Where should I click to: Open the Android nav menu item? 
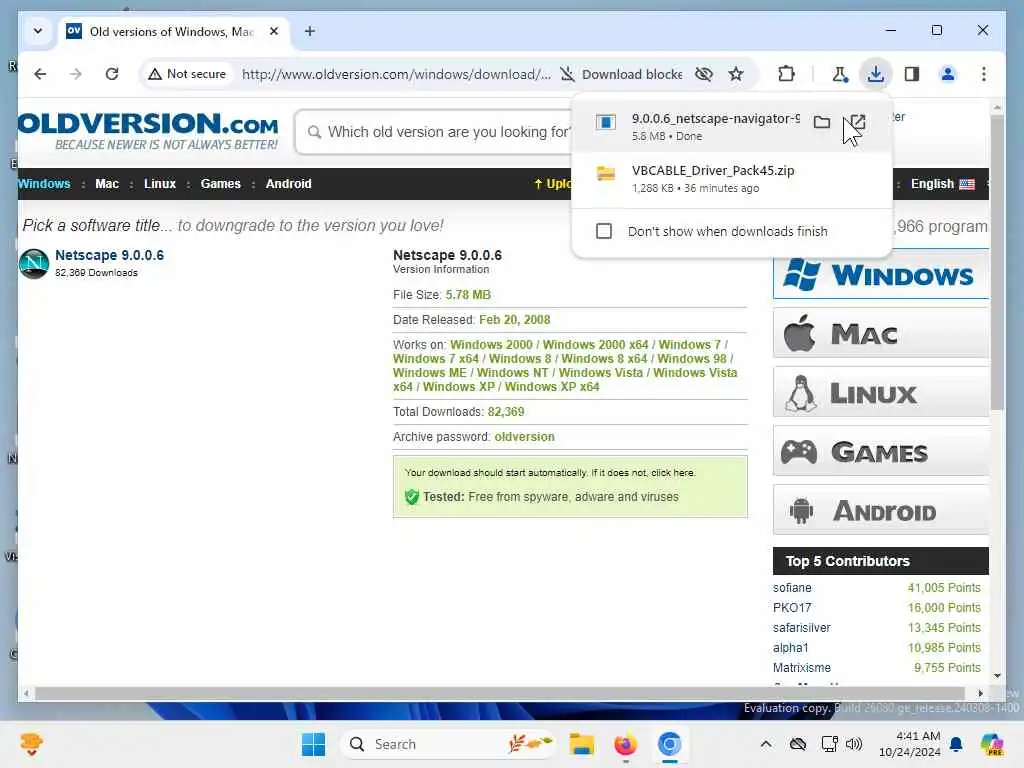tap(289, 184)
